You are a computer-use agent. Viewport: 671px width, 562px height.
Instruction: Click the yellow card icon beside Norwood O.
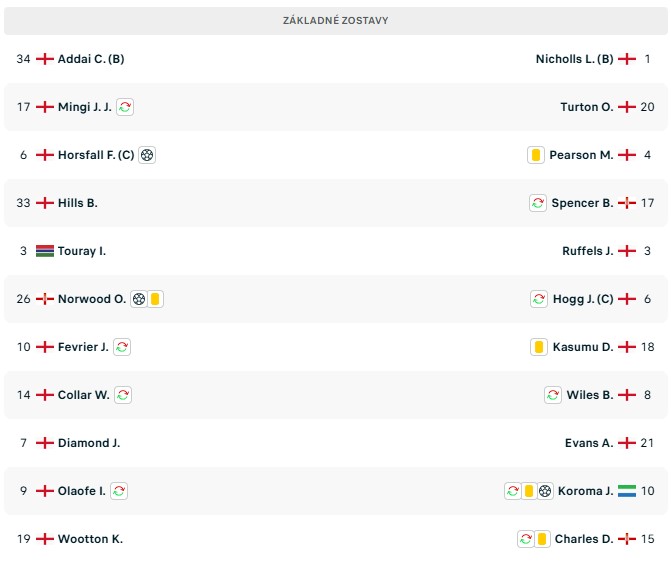point(155,299)
